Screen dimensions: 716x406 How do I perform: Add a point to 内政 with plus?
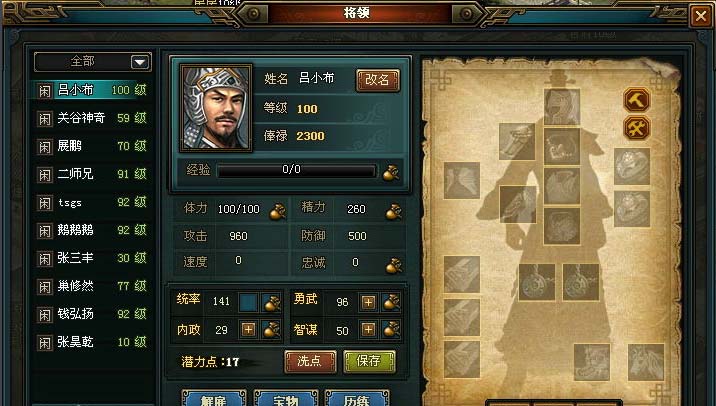pyautogui.click(x=248, y=329)
